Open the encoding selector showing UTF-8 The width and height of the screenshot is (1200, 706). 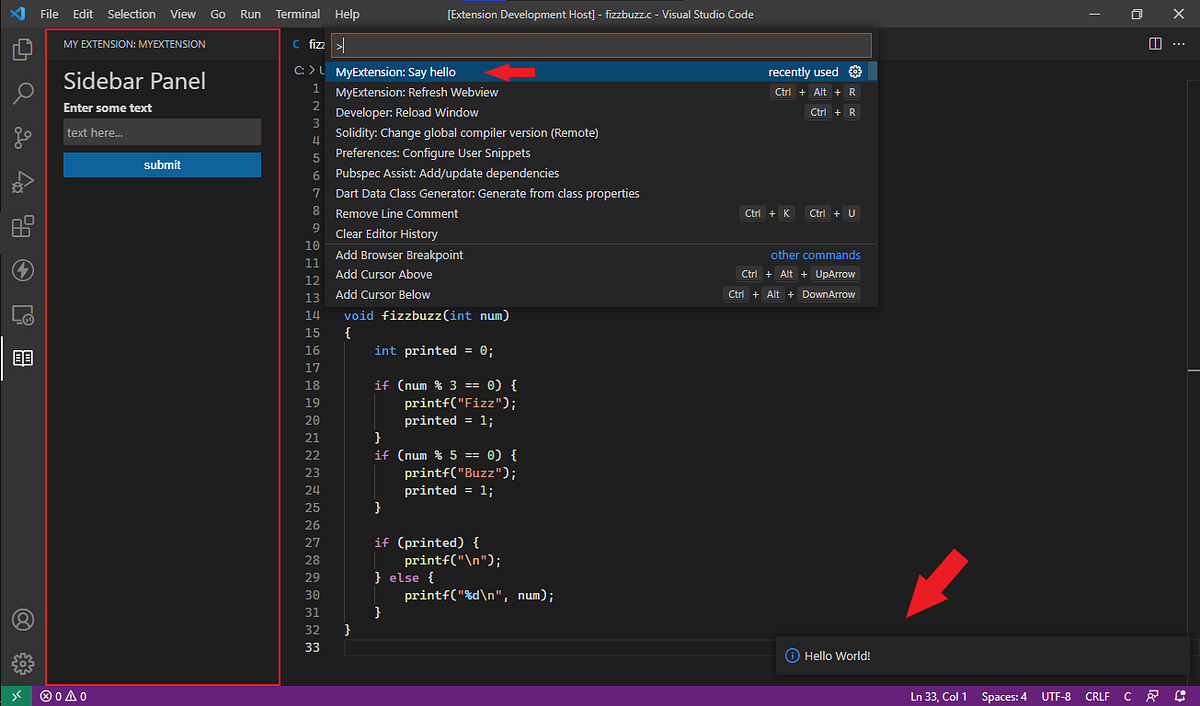coord(1056,695)
